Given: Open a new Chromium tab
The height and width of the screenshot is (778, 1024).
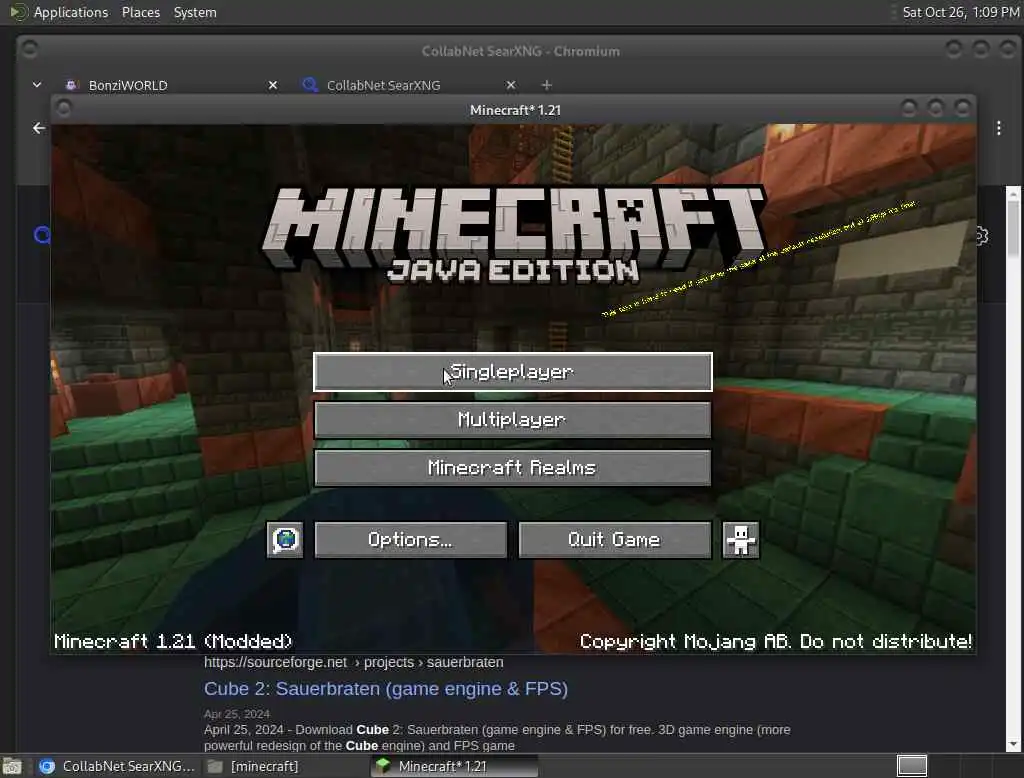Looking at the screenshot, I should (x=547, y=86).
